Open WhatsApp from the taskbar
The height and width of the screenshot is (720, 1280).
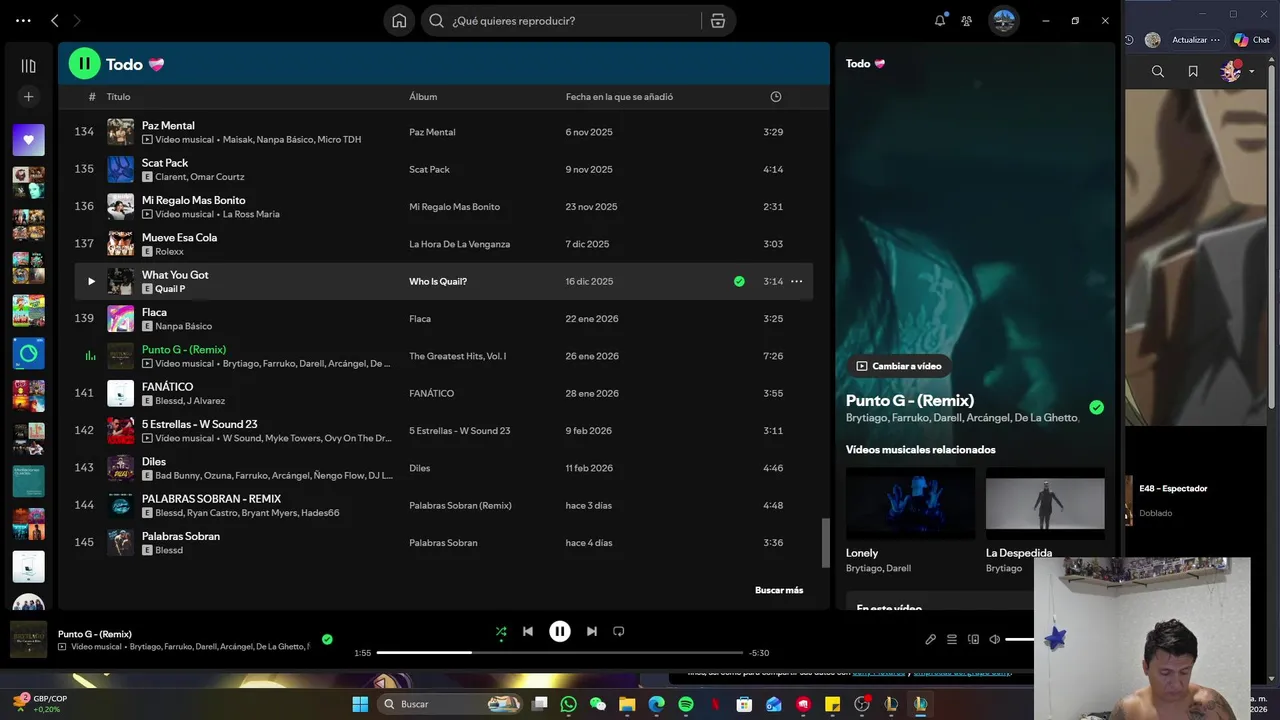pyautogui.click(x=569, y=704)
